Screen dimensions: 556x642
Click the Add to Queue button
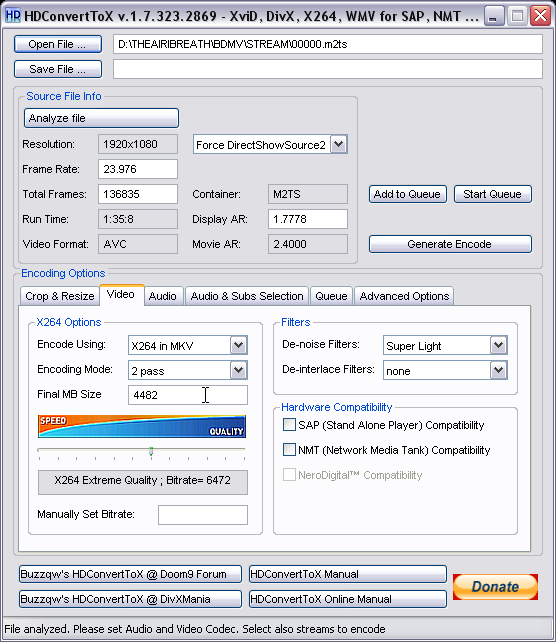coord(407,194)
